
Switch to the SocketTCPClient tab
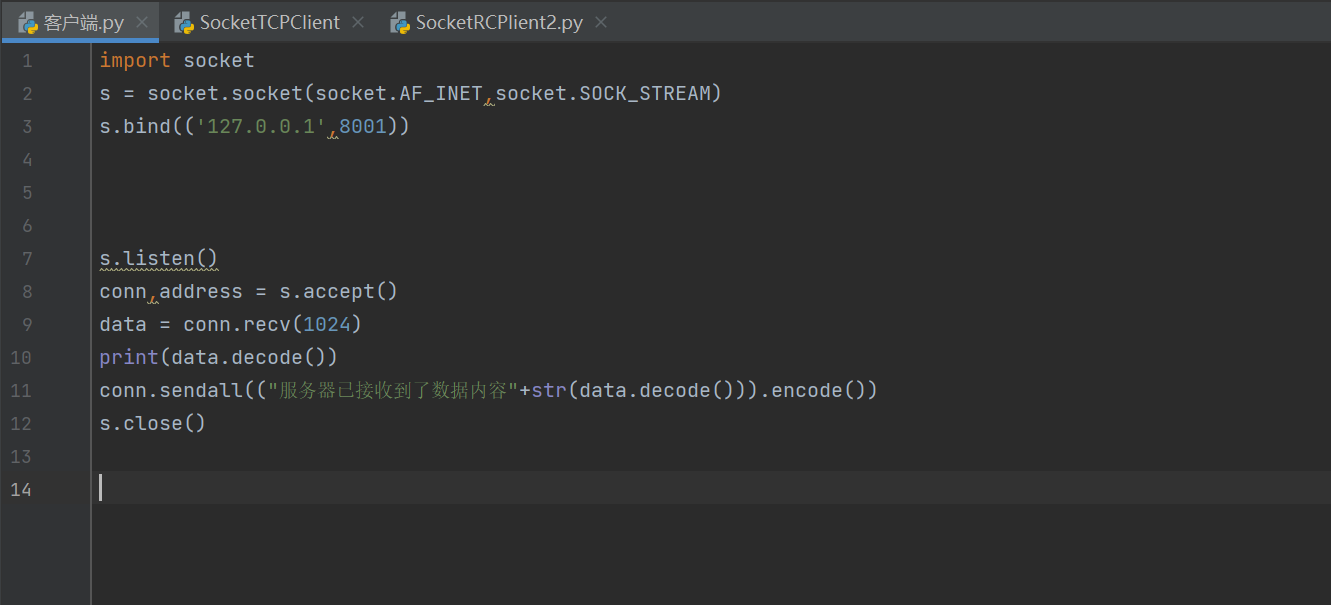coord(269,22)
